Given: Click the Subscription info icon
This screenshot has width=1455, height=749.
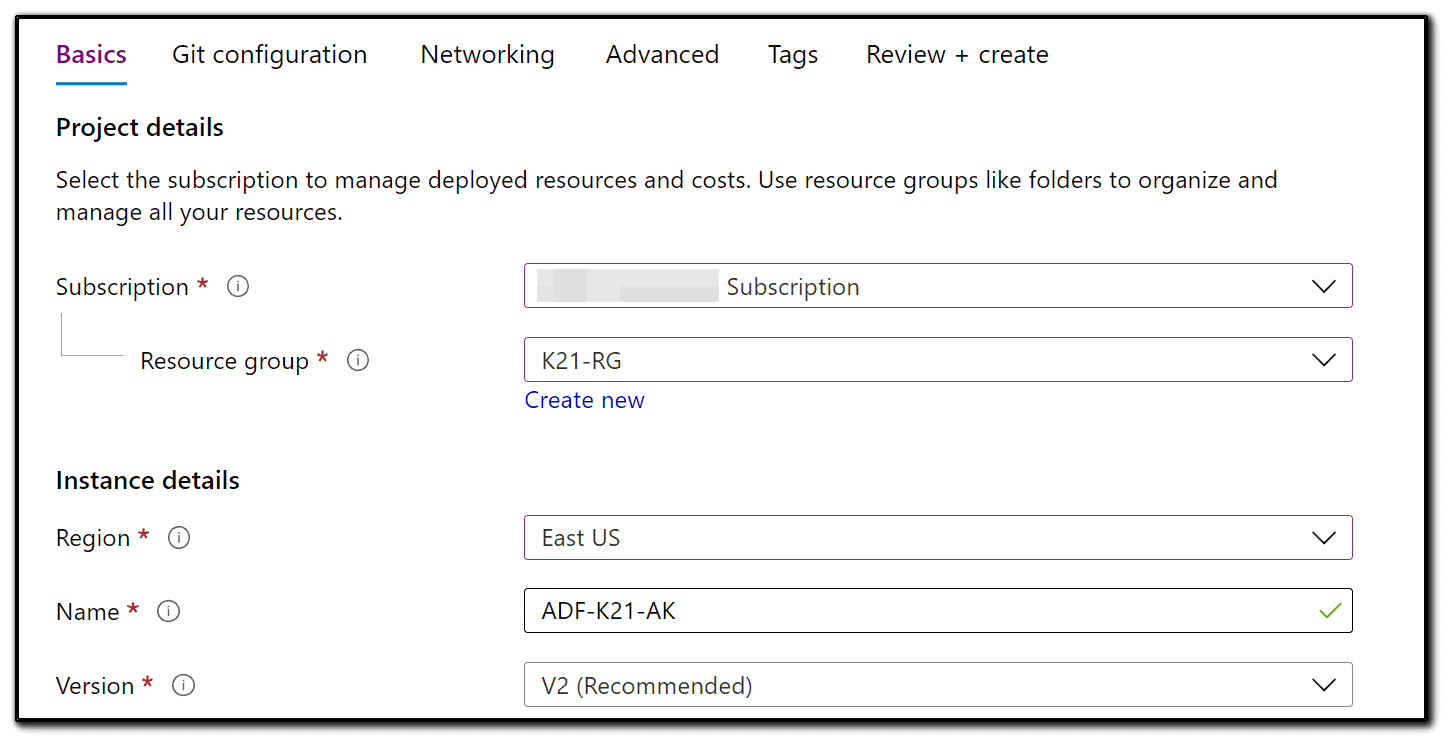Looking at the screenshot, I should point(238,287).
